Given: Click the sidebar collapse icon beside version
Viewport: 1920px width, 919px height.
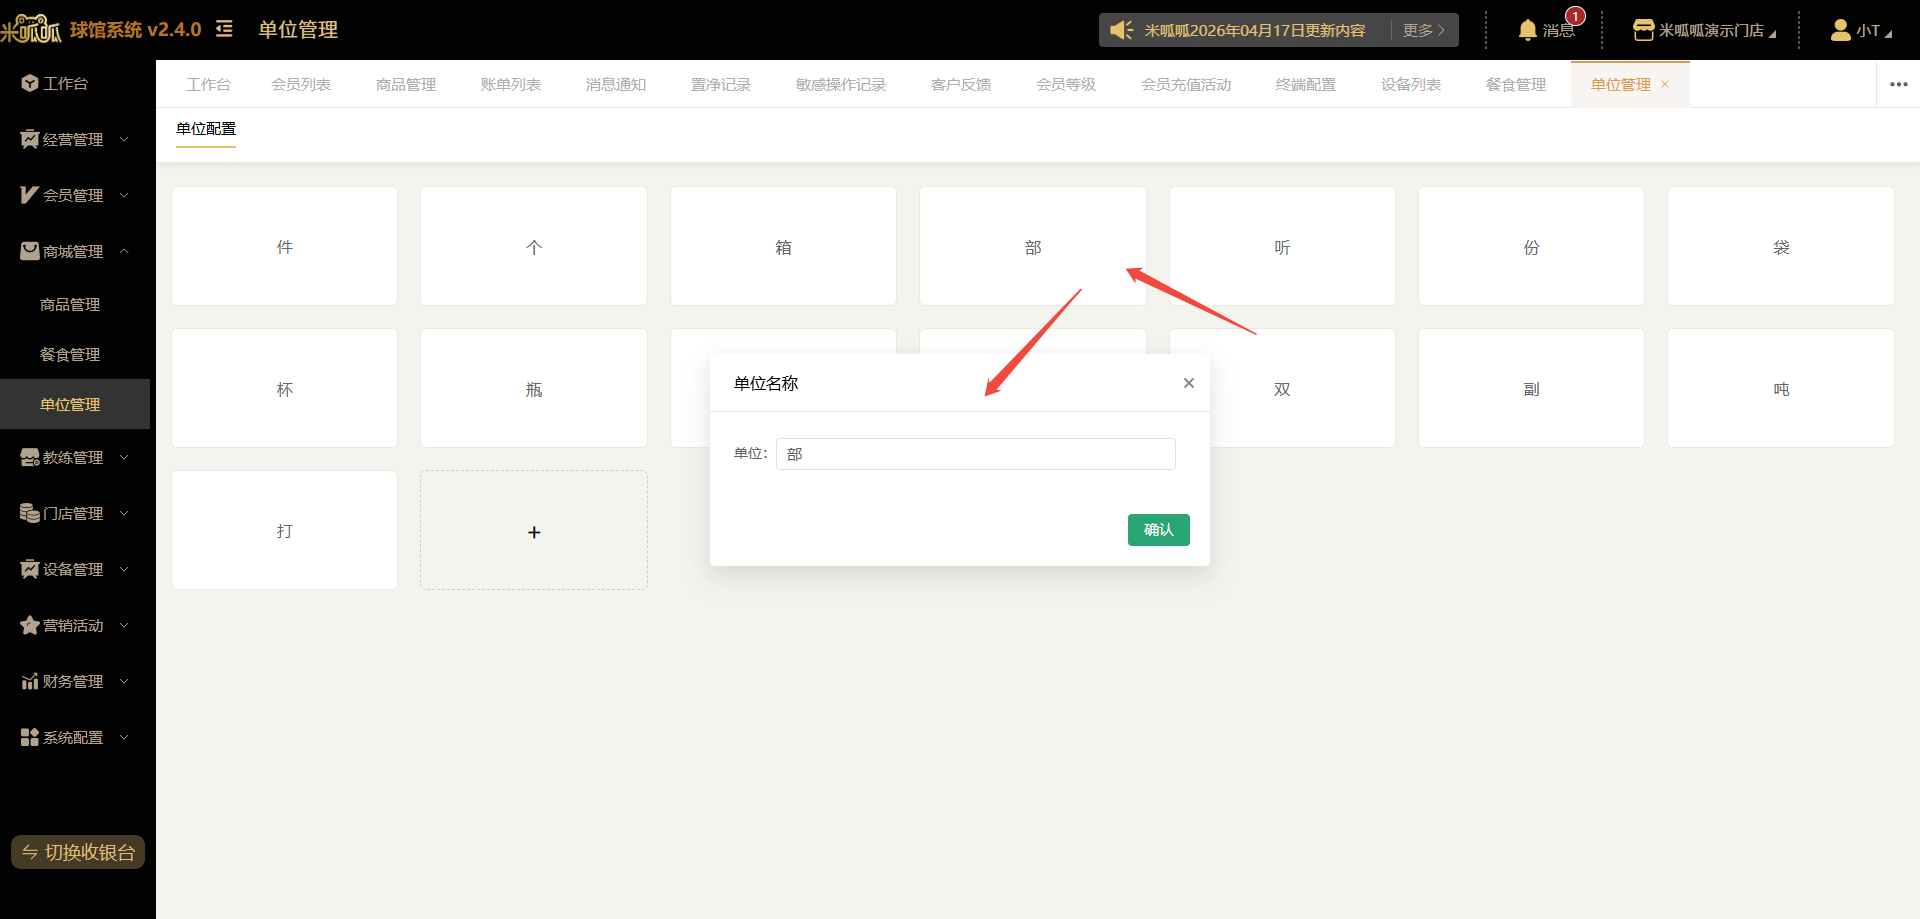Looking at the screenshot, I should point(224,29).
